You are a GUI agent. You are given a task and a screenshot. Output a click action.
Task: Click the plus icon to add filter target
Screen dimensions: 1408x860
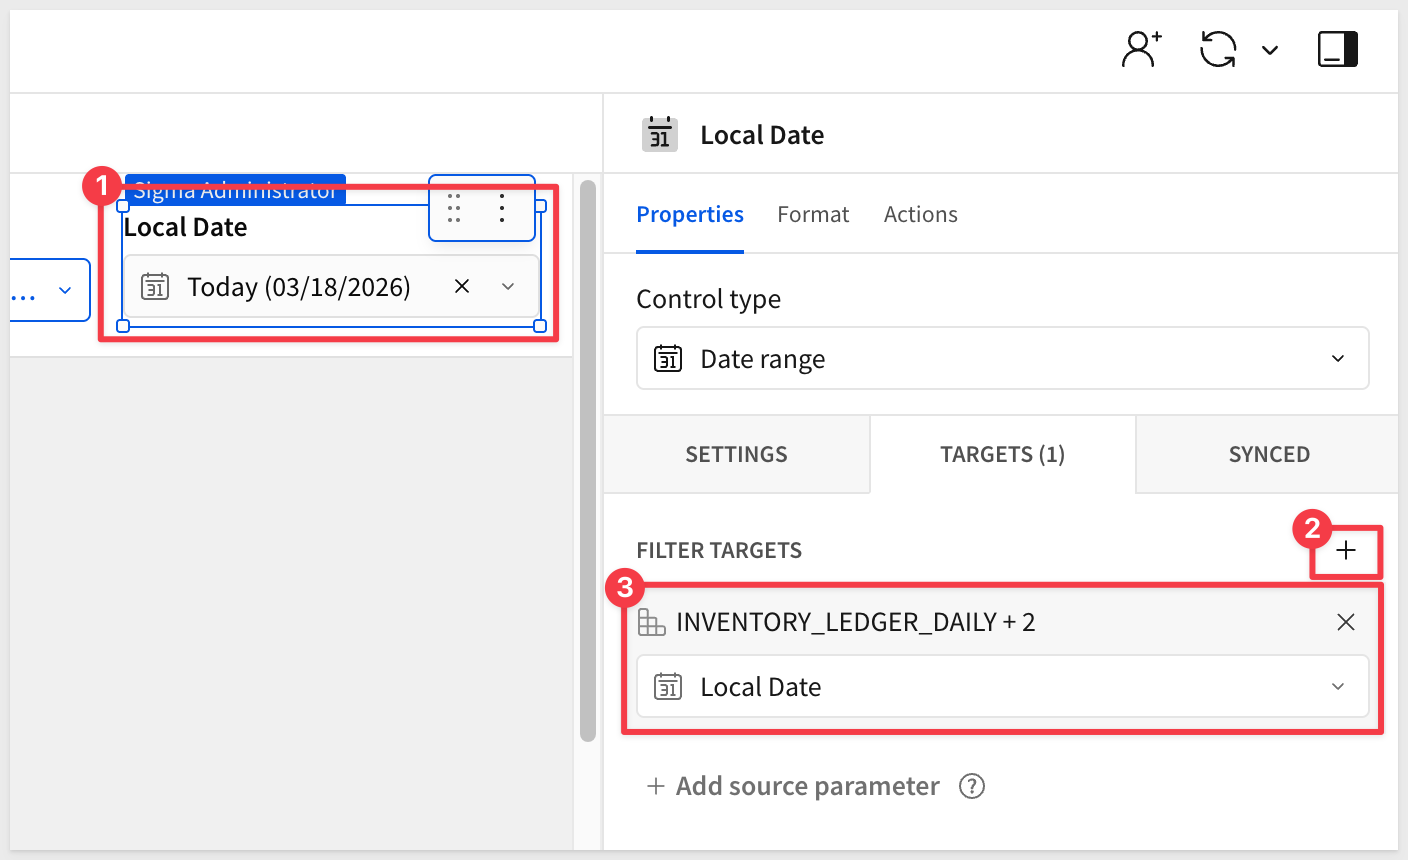point(1346,550)
